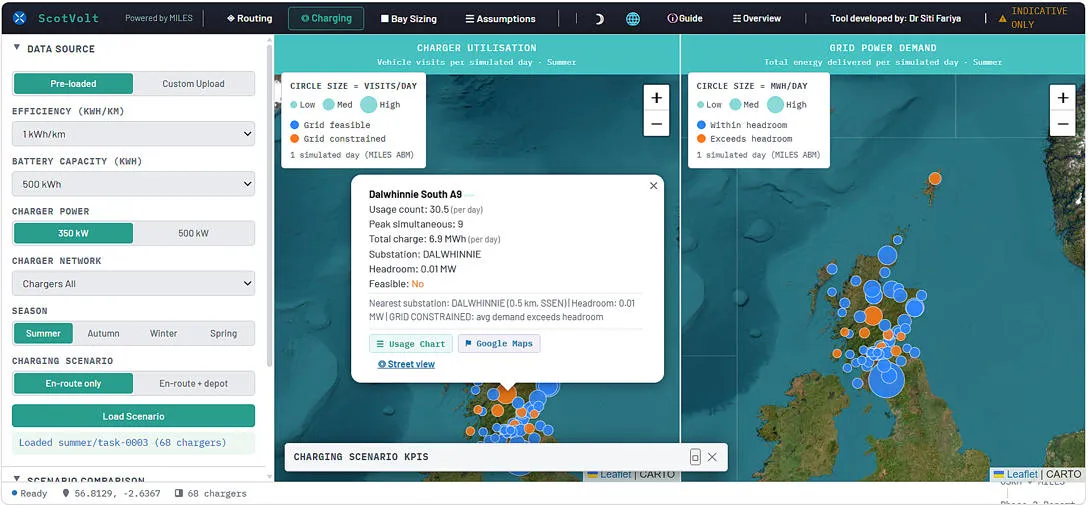The image size is (1088, 505).
Task: Open the Guide
Action: 684,19
